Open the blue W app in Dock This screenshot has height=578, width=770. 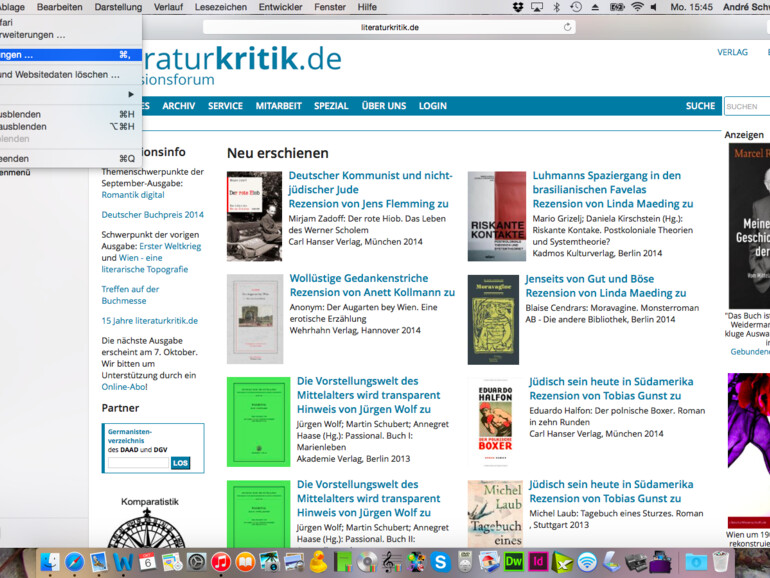point(123,562)
